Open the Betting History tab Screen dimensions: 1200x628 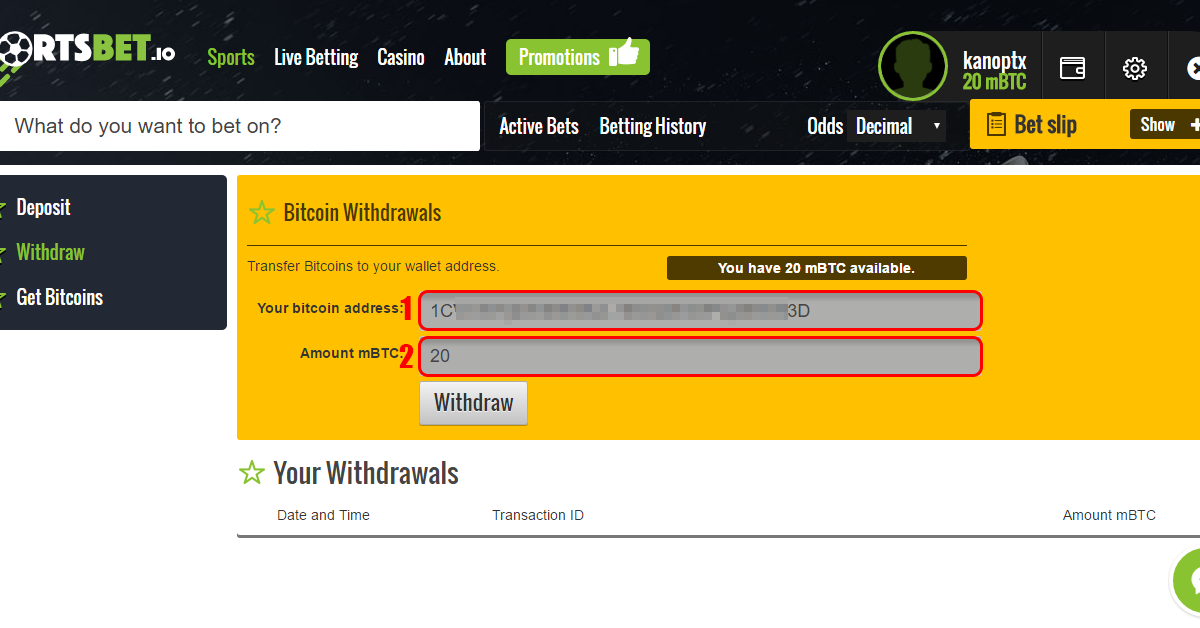click(653, 126)
